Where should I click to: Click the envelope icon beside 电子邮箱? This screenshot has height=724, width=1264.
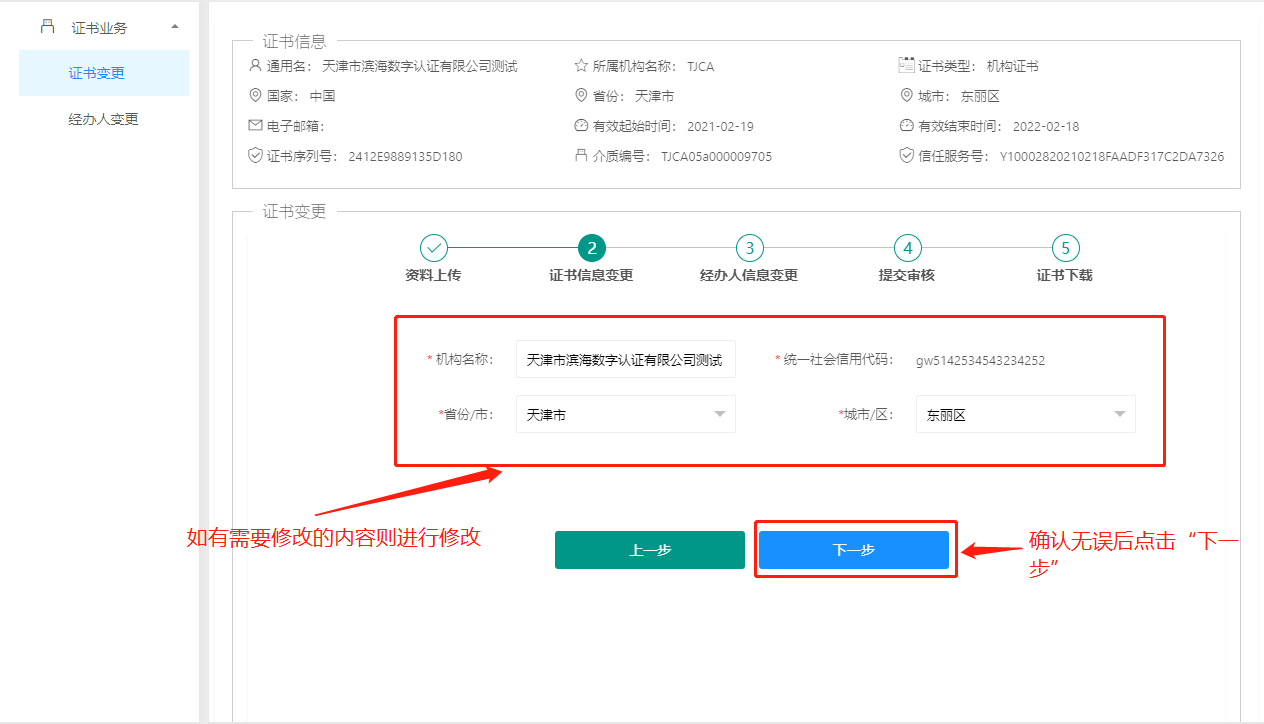[x=255, y=126]
